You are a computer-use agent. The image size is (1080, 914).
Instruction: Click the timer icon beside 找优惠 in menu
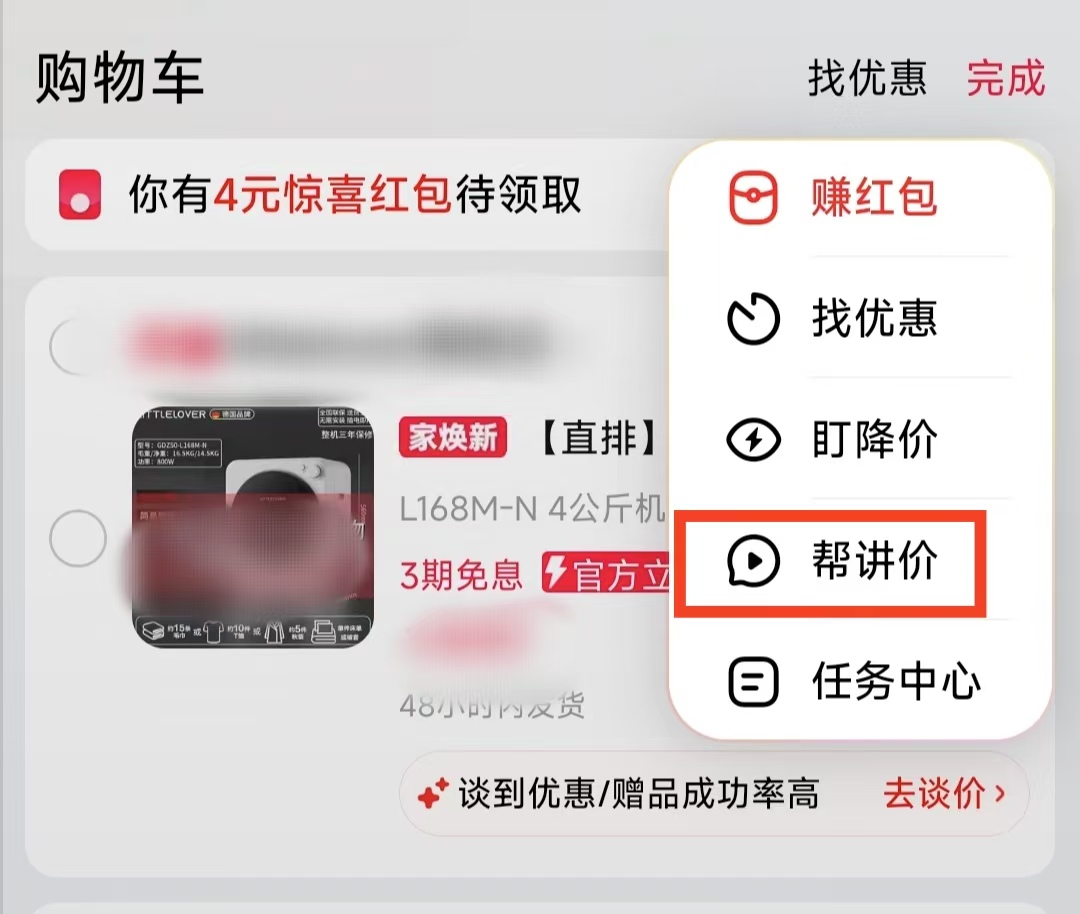tap(754, 318)
